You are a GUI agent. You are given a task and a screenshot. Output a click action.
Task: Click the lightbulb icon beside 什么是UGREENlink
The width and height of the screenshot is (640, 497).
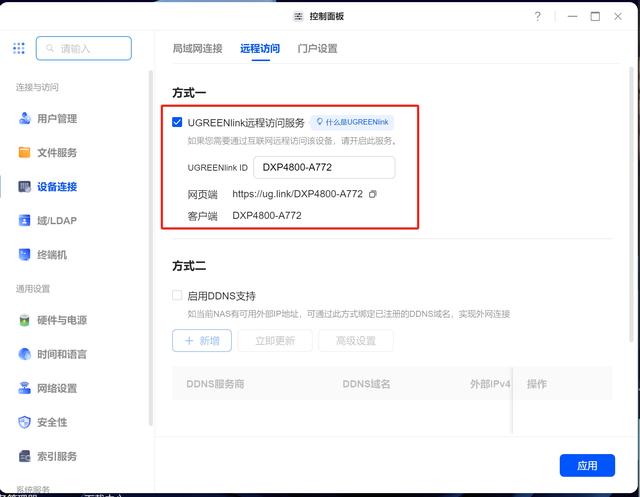coord(320,122)
